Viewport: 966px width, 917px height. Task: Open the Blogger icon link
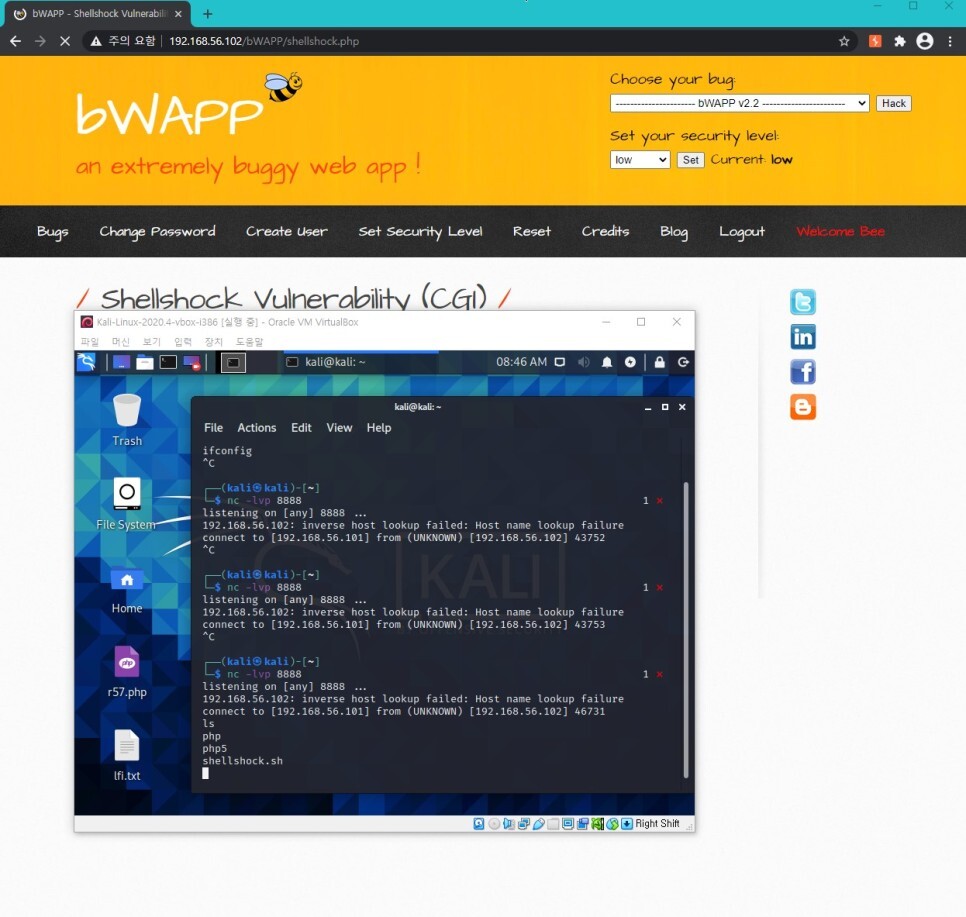(803, 407)
